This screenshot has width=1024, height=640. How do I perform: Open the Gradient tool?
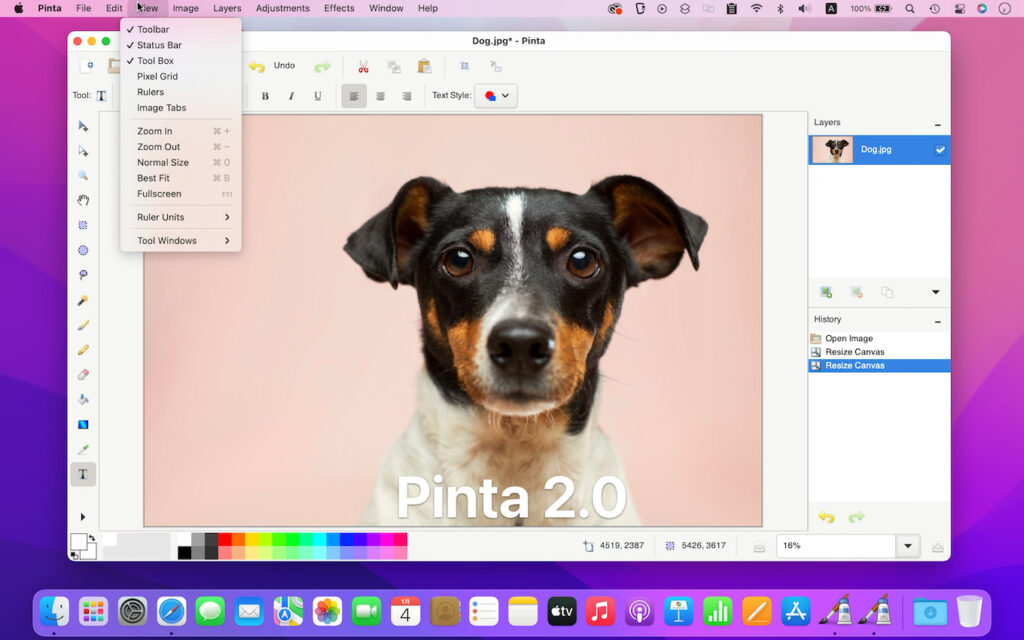83,424
